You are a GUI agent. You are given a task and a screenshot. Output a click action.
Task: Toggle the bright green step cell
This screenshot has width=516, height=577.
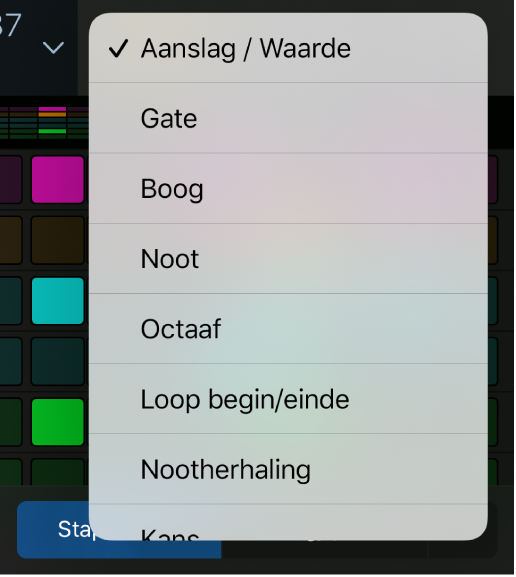click(x=58, y=422)
